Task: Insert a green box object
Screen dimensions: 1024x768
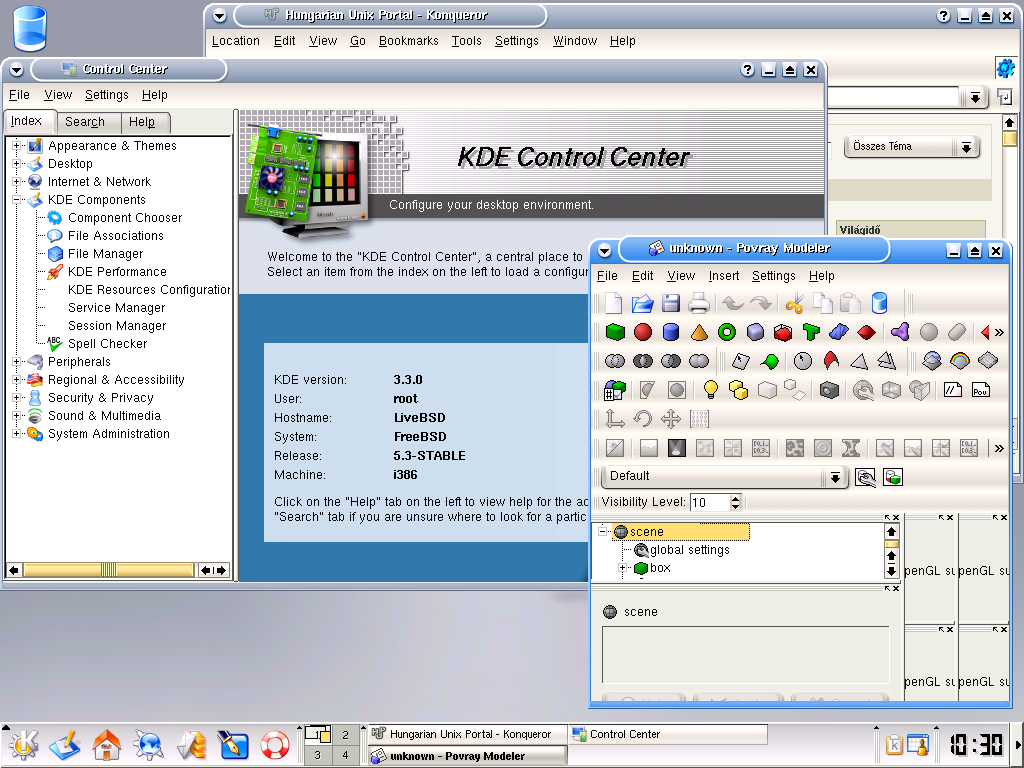Action: click(x=615, y=332)
